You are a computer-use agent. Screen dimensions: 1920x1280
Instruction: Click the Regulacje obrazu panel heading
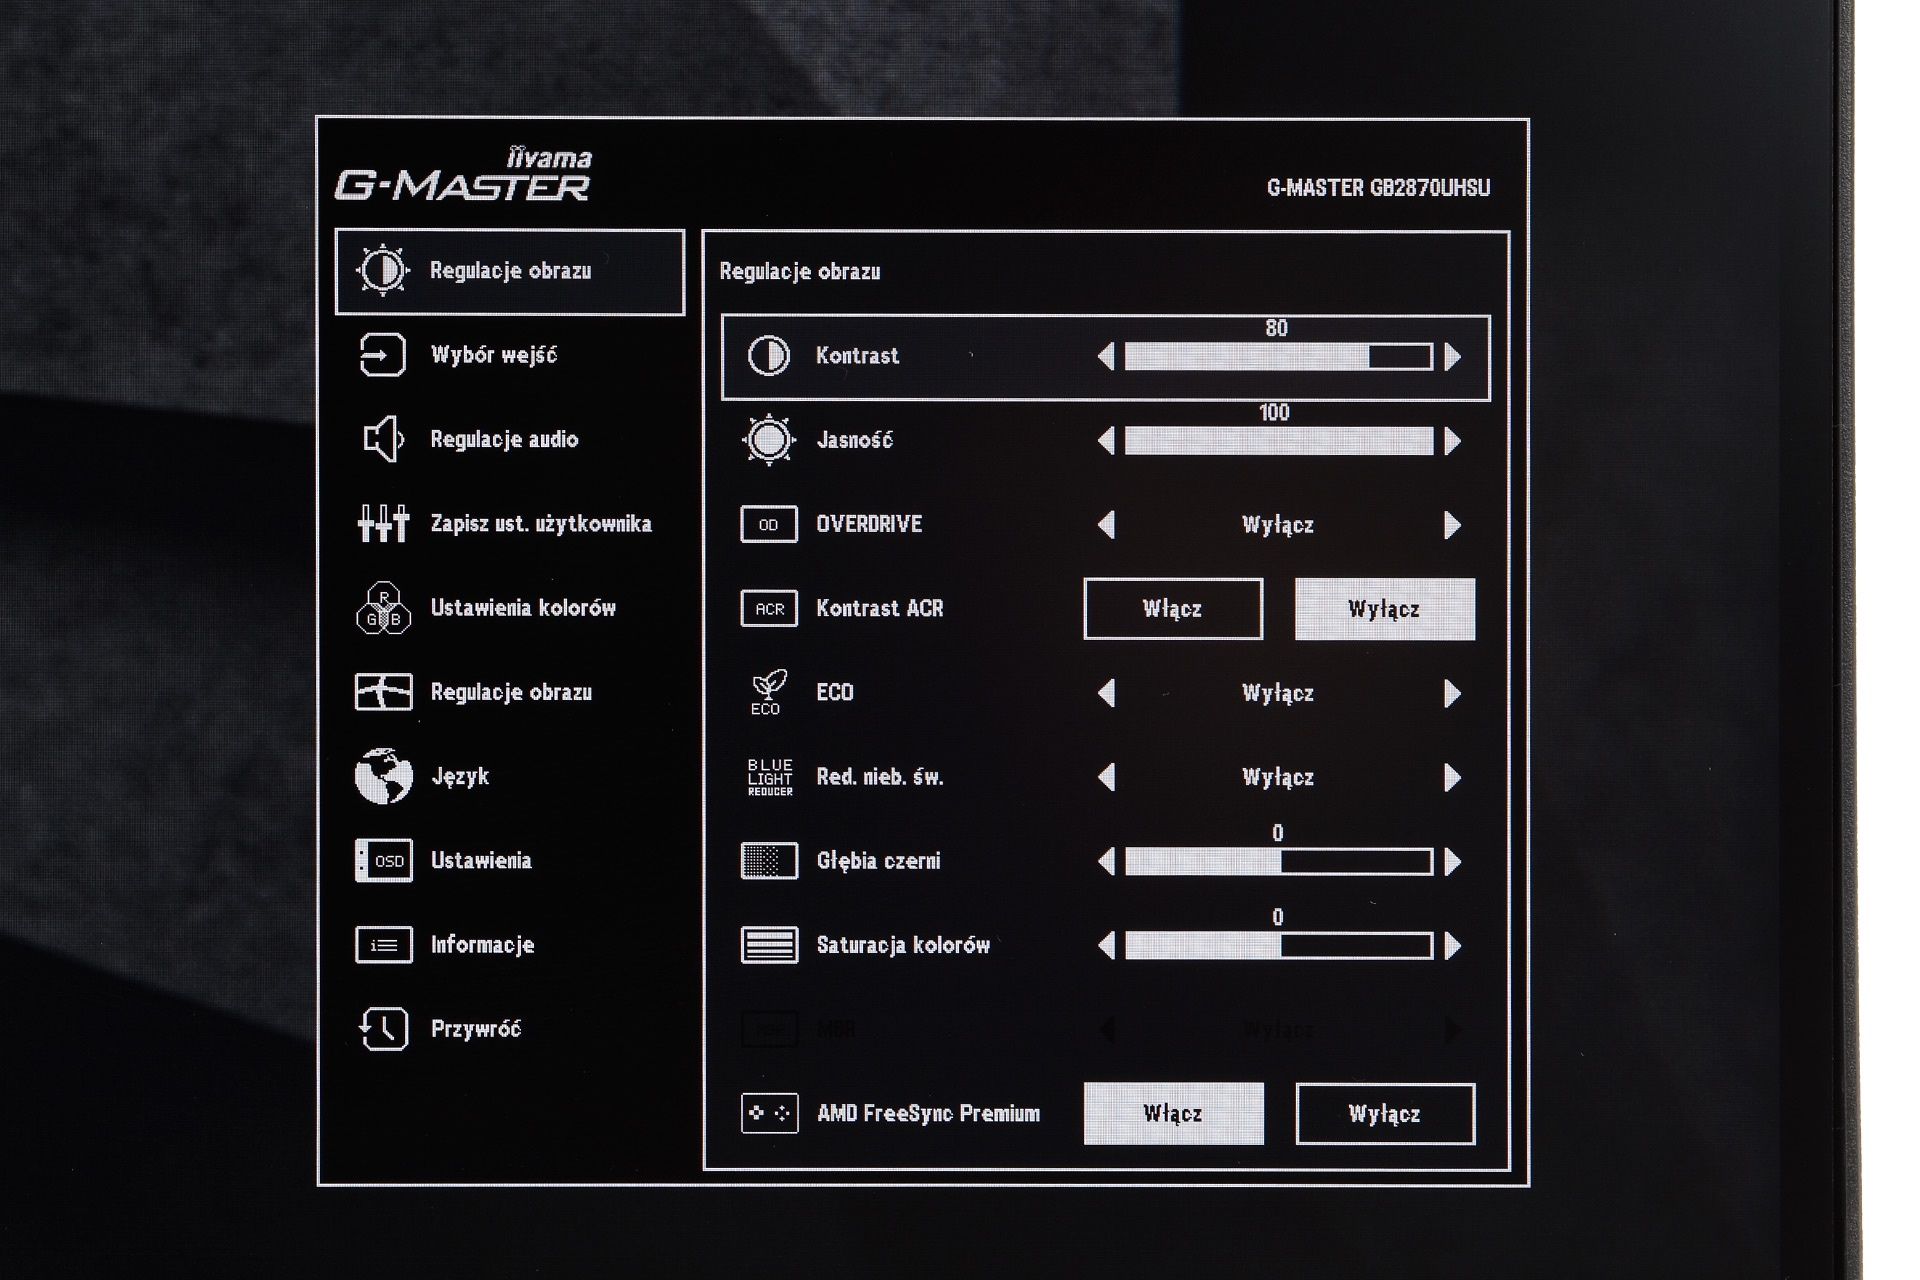800,272
